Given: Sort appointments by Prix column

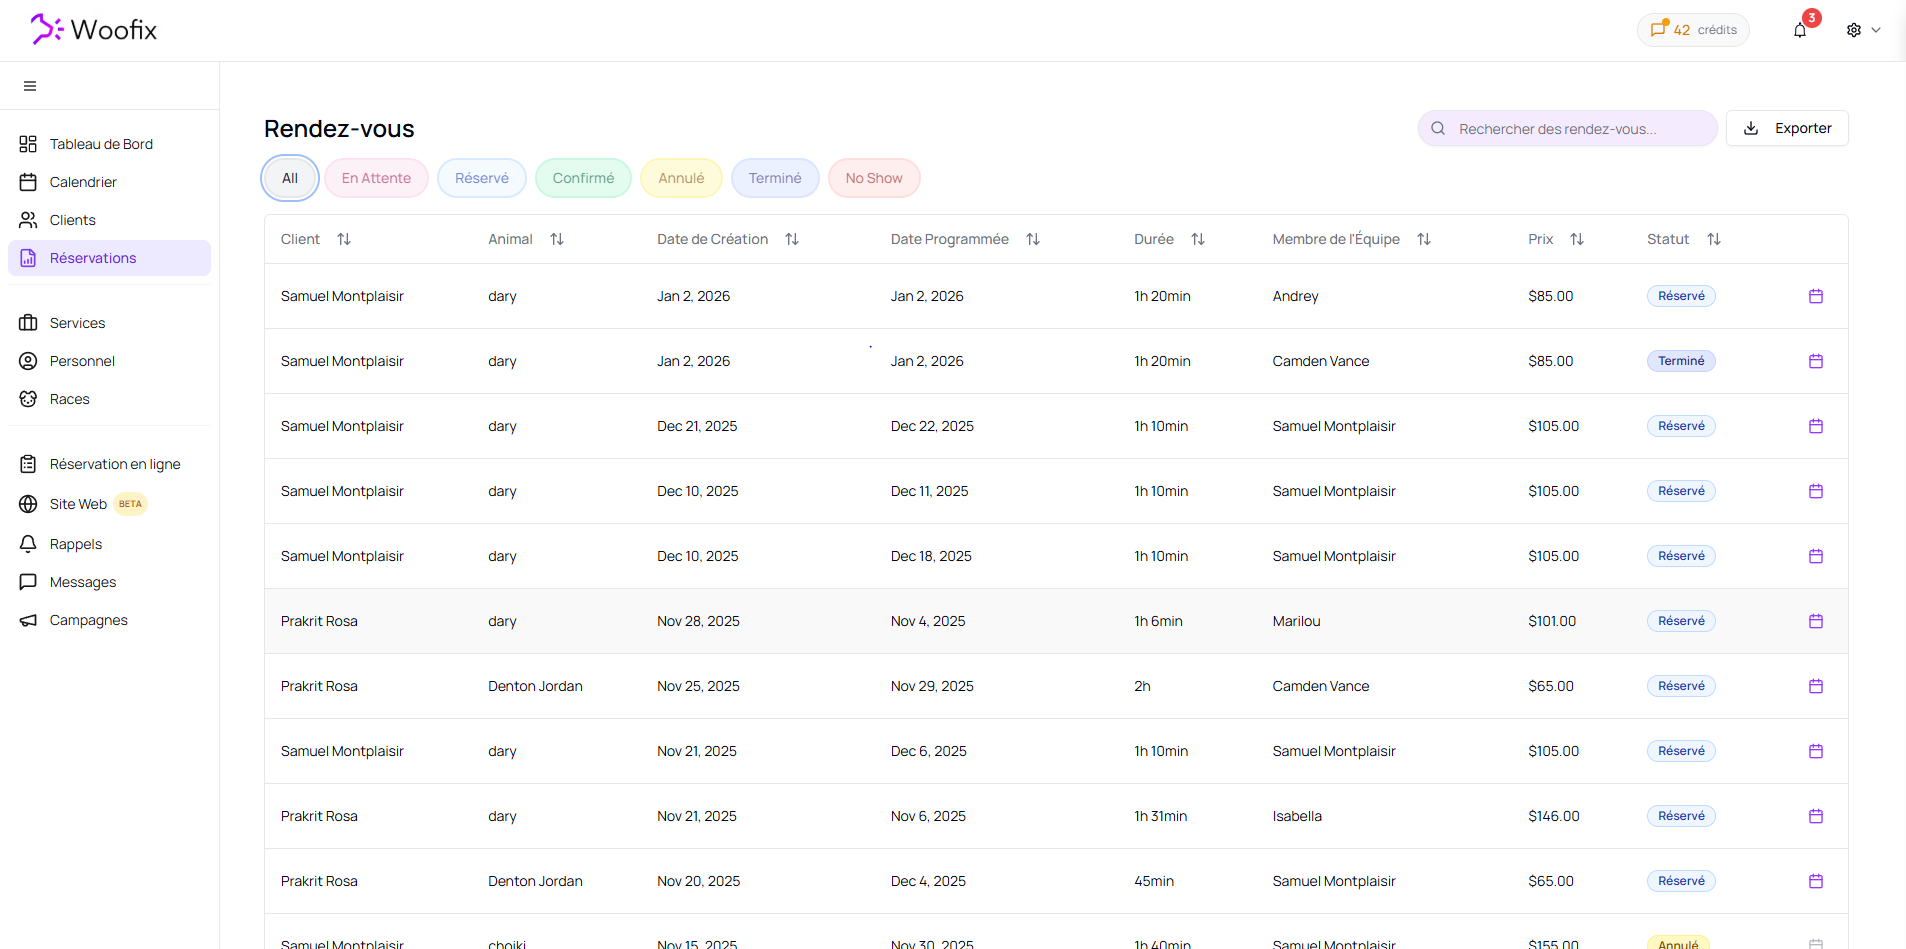Looking at the screenshot, I should (1576, 239).
